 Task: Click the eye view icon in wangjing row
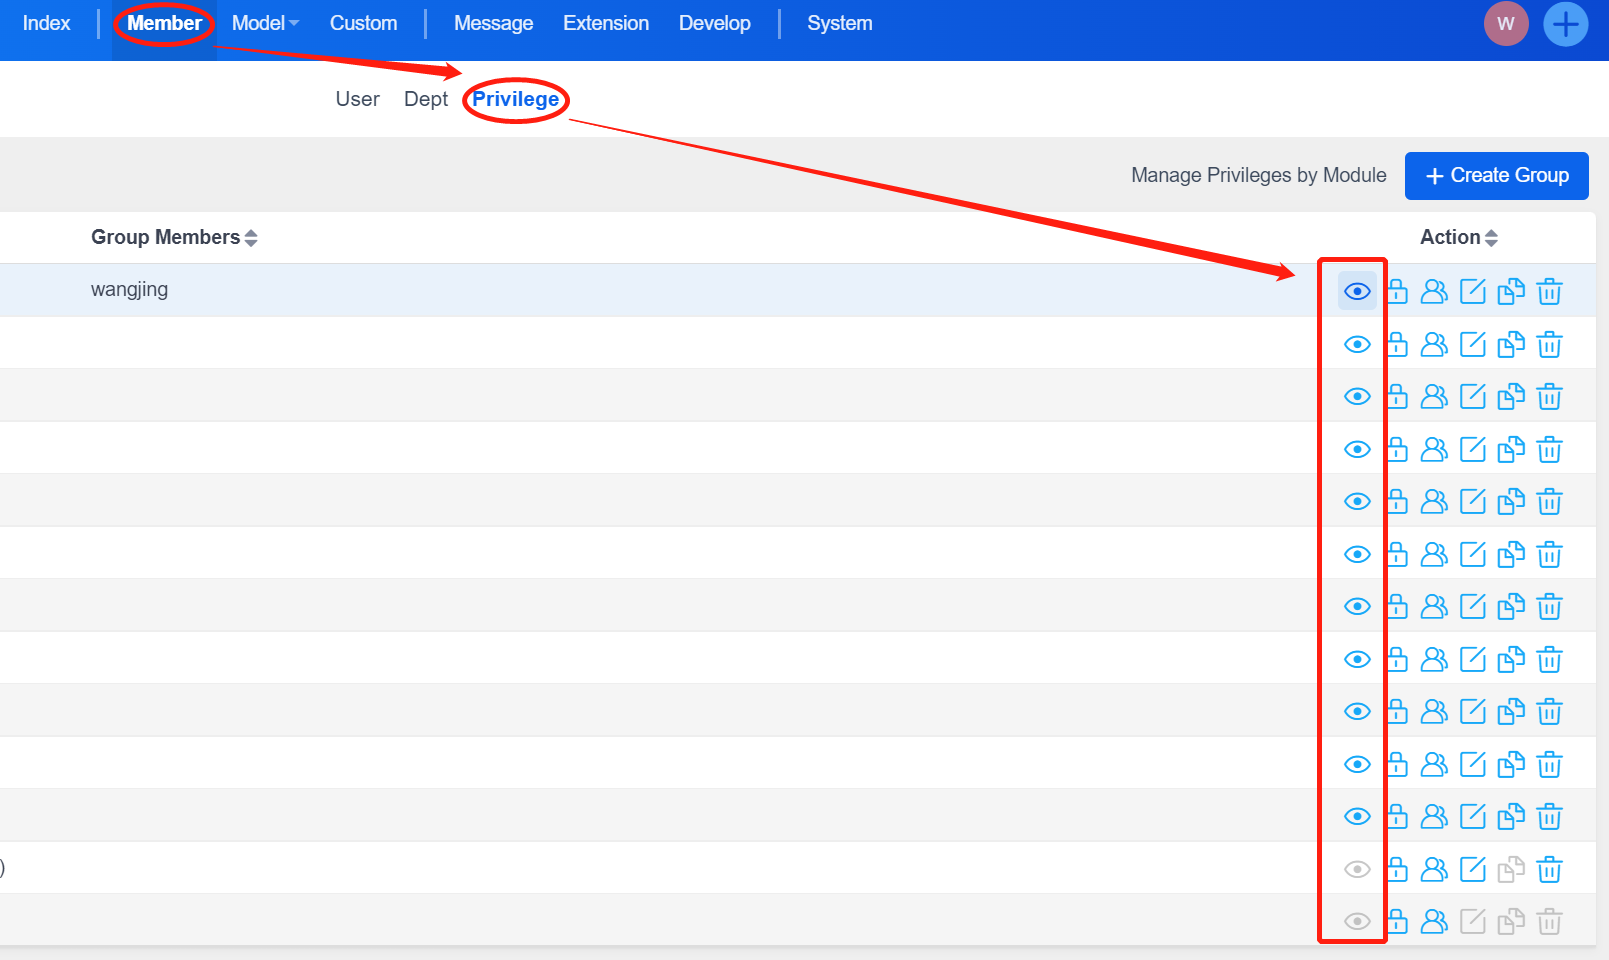click(x=1357, y=291)
